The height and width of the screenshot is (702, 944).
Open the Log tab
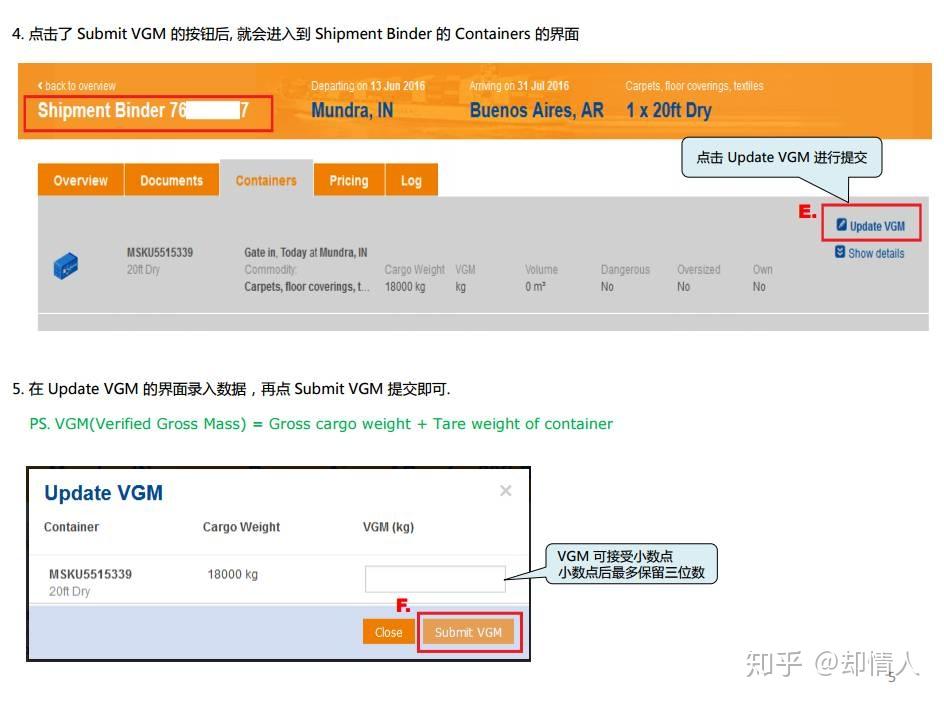pyautogui.click(x=411, y=180)
